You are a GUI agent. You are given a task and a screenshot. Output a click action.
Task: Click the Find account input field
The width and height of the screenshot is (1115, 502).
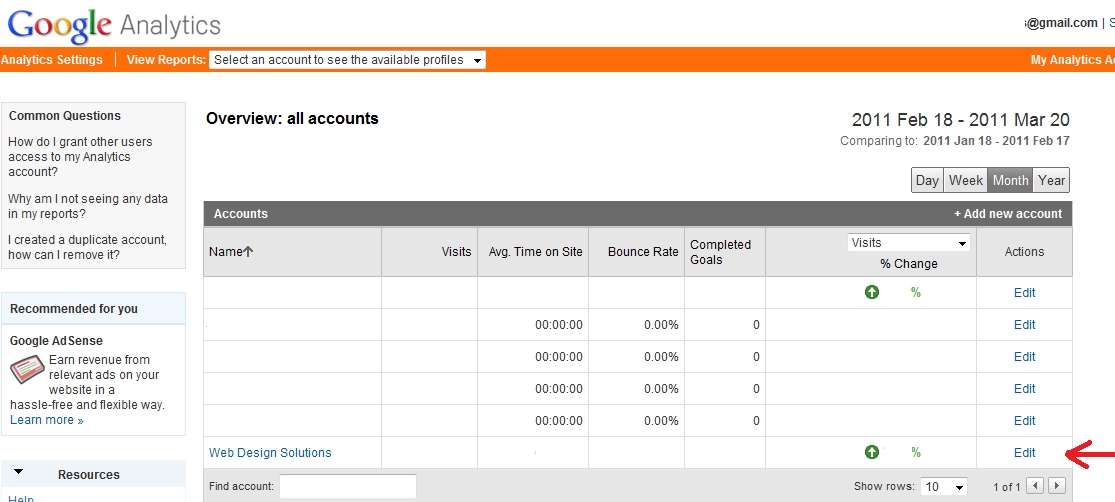click(347, 486)
